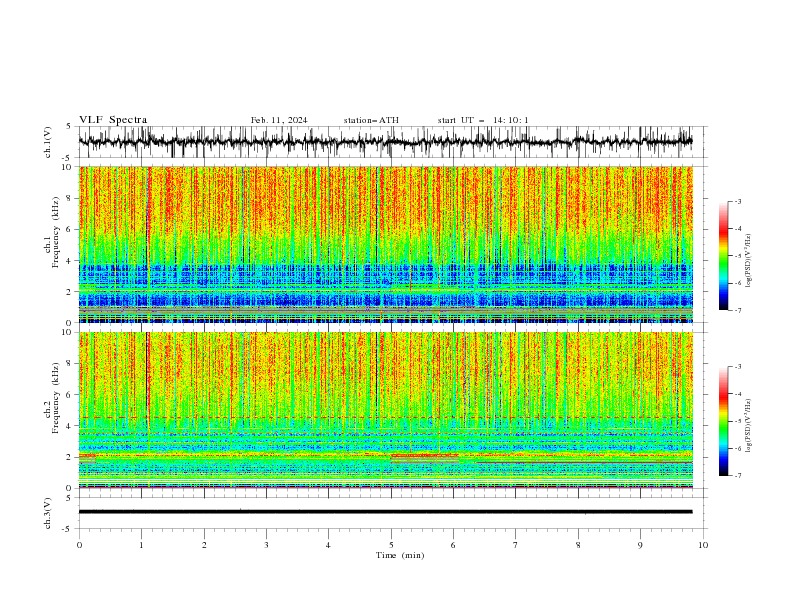
Task: Select the "Feb. 11, 2024" date text
Action: 279,120
